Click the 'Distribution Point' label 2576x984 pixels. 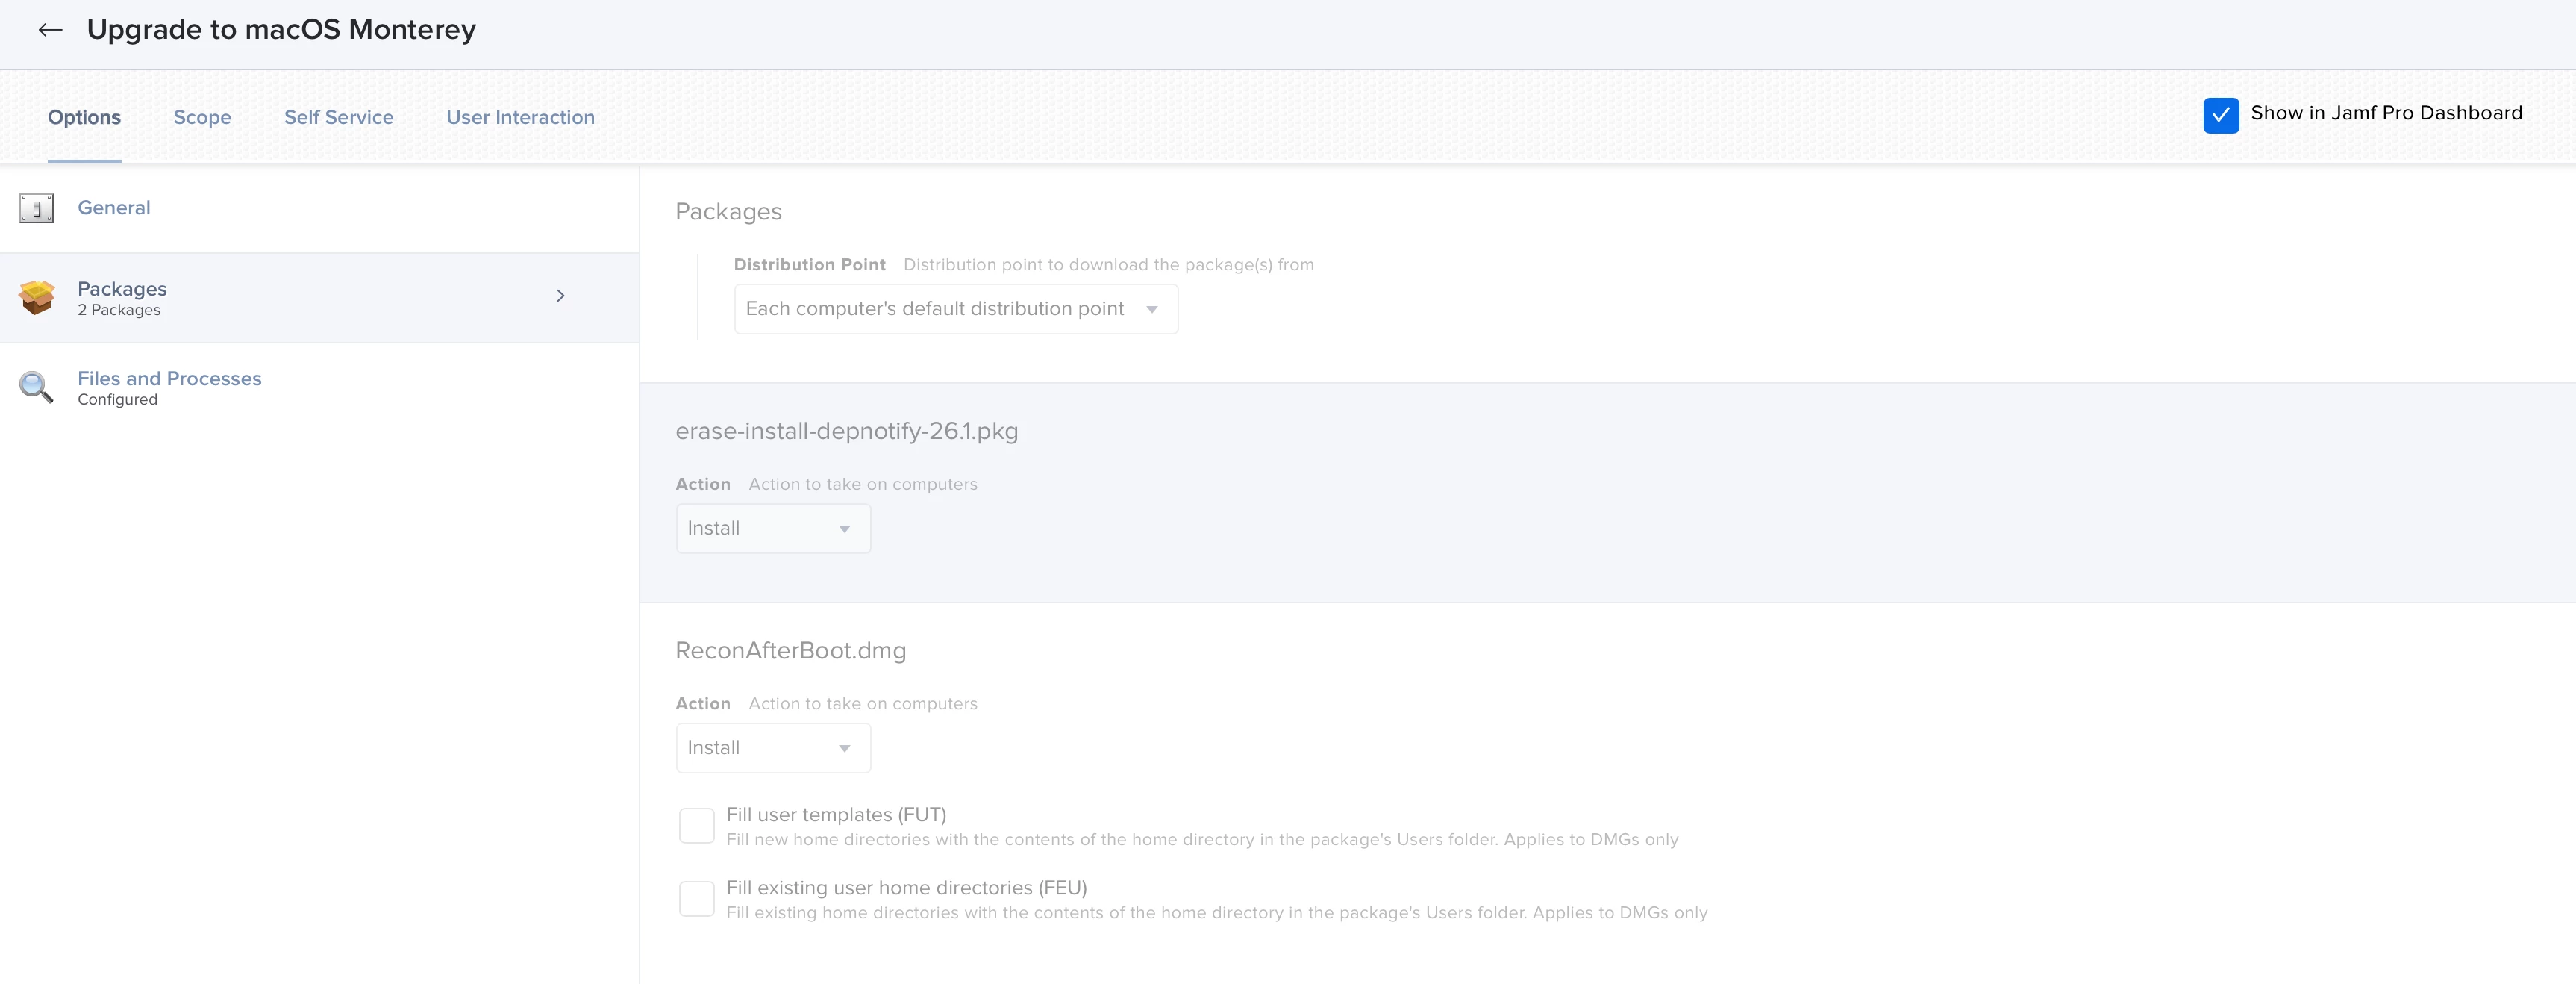[809, 265]
